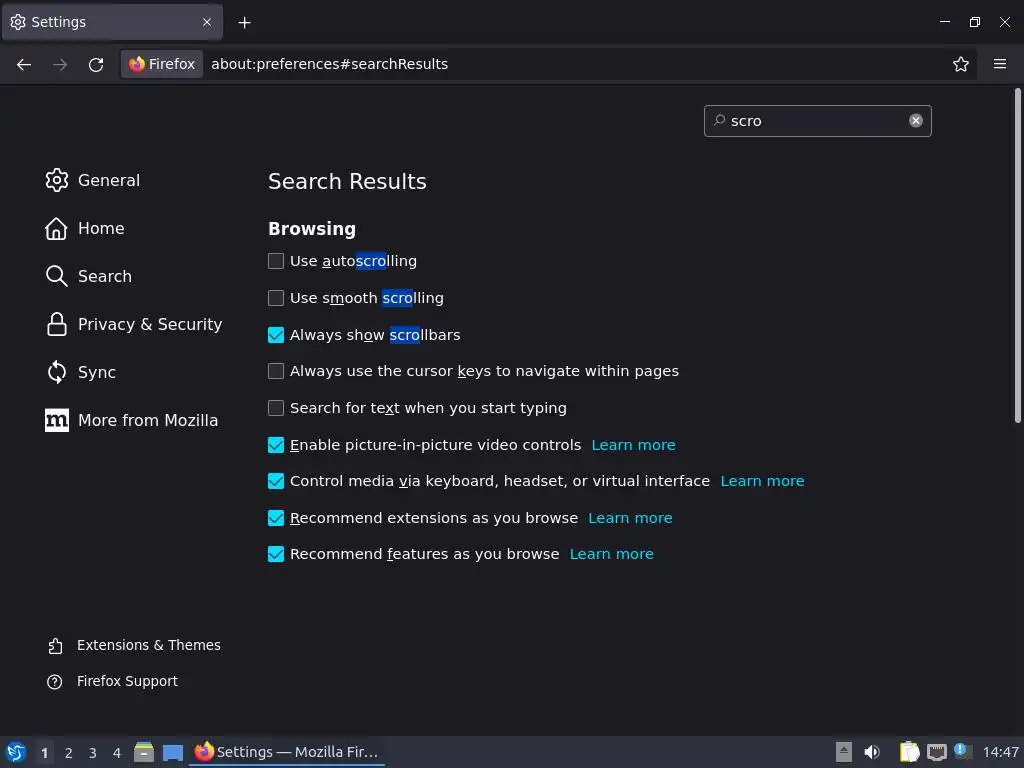
Task: Disable picture-in-picture video controls
Action: (276, 445)
